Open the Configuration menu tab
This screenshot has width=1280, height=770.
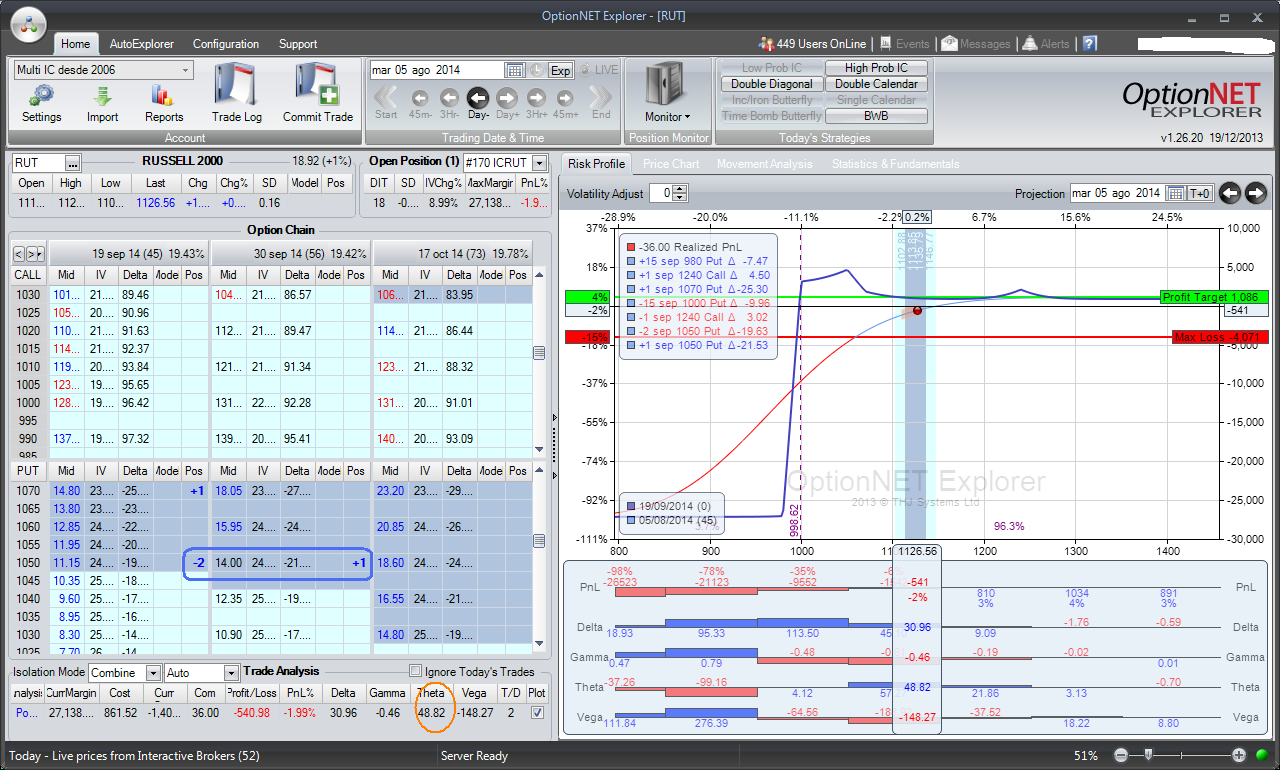point(225,44)
